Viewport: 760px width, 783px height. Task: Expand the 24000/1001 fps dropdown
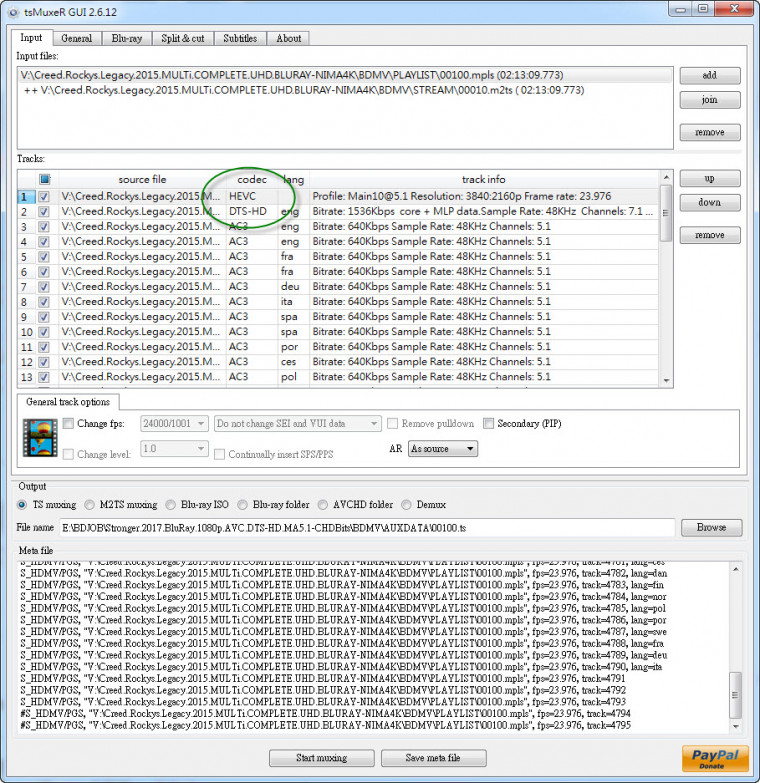pyautogui.click(x=174, y=424)
